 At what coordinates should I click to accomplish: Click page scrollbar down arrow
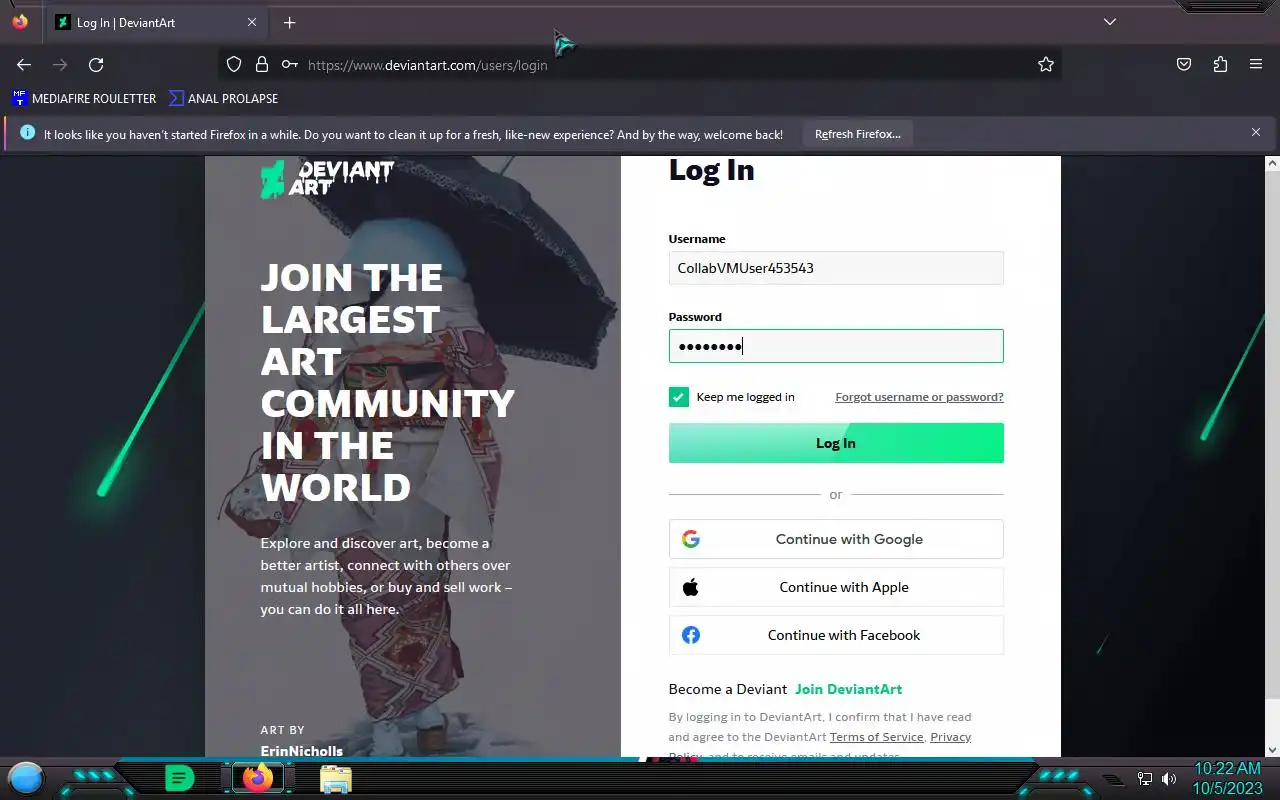click(1272, 749)
